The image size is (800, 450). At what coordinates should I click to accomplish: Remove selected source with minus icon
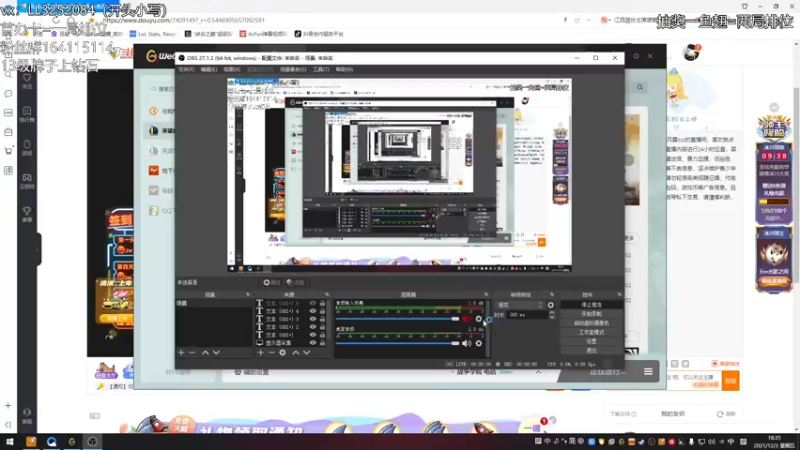pos(271,353)
